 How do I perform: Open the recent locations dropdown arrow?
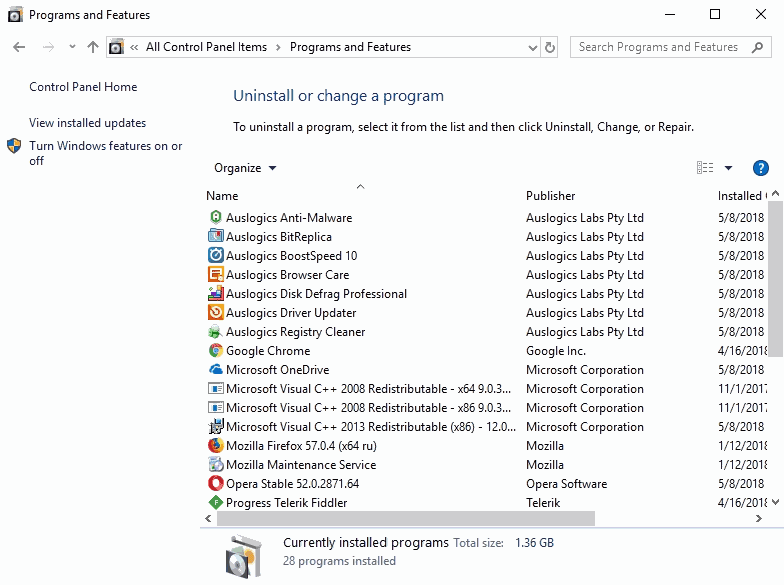coord(72,47)
